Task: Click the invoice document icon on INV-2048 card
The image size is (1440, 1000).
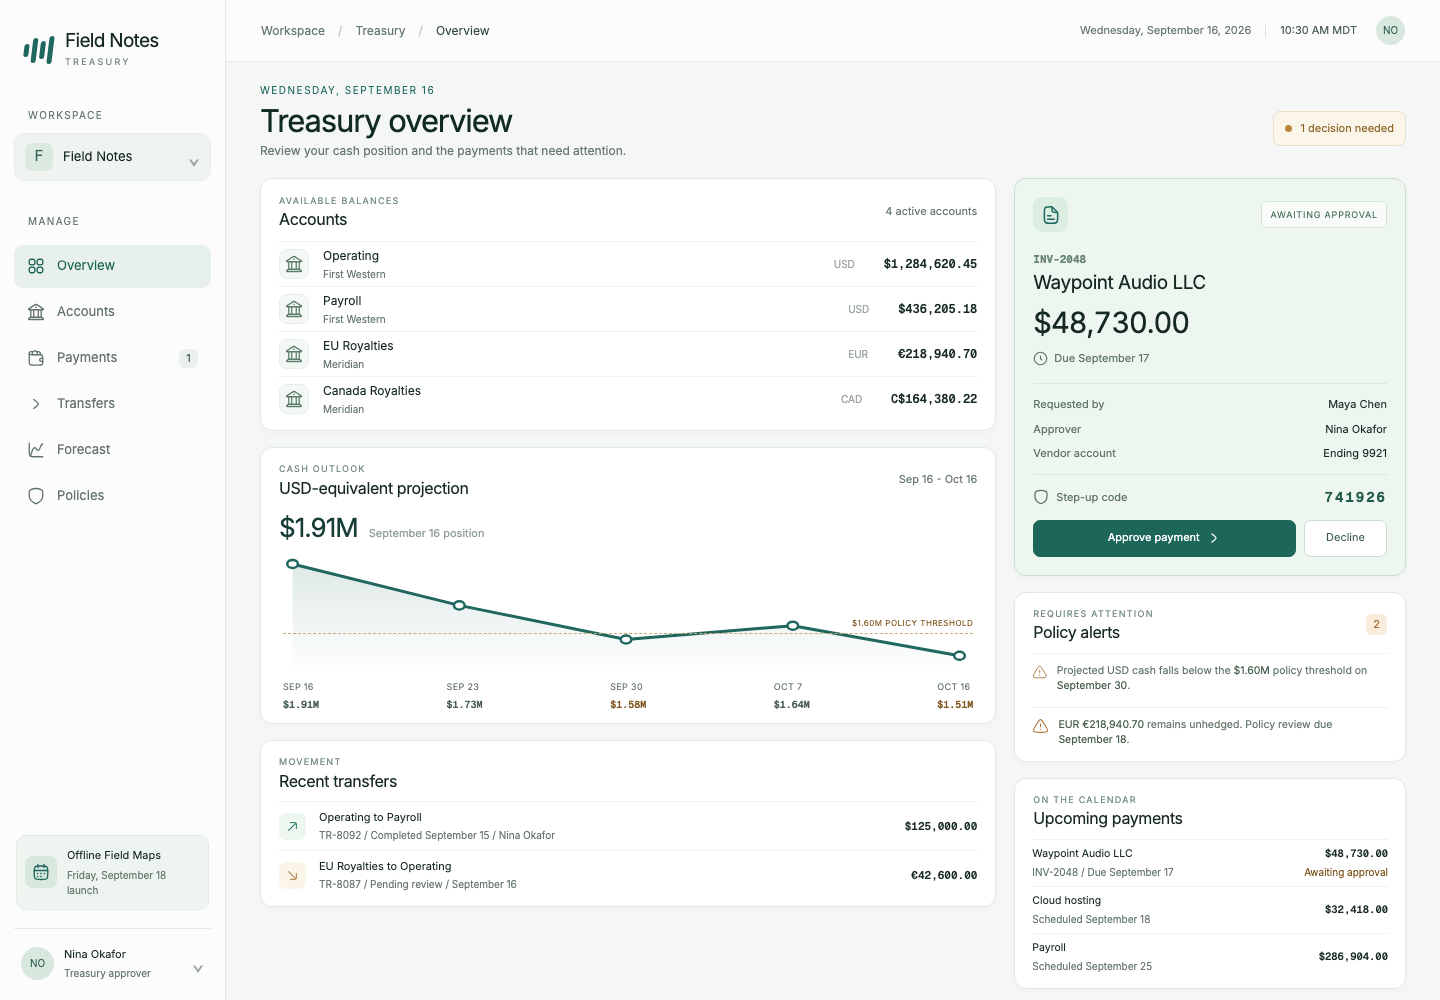Action: point(1050,215)
